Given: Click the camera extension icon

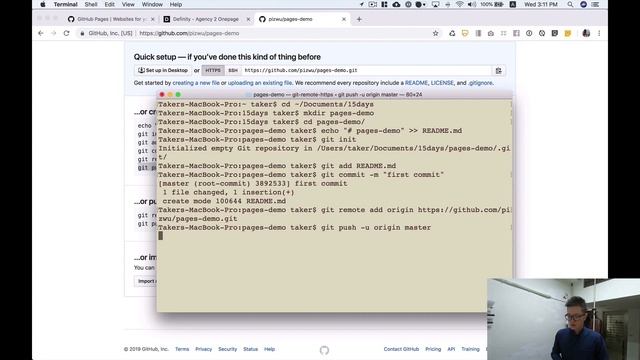Looking at the screenshot, I should 491,33.
